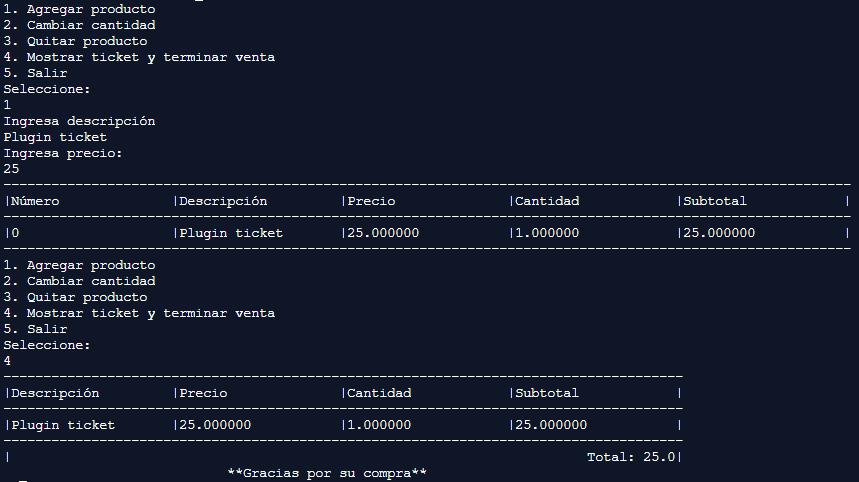Click the "Precio" header in the final ticket table
The width and height of the screenshot is (859, 482).
(x=203, y=393)
